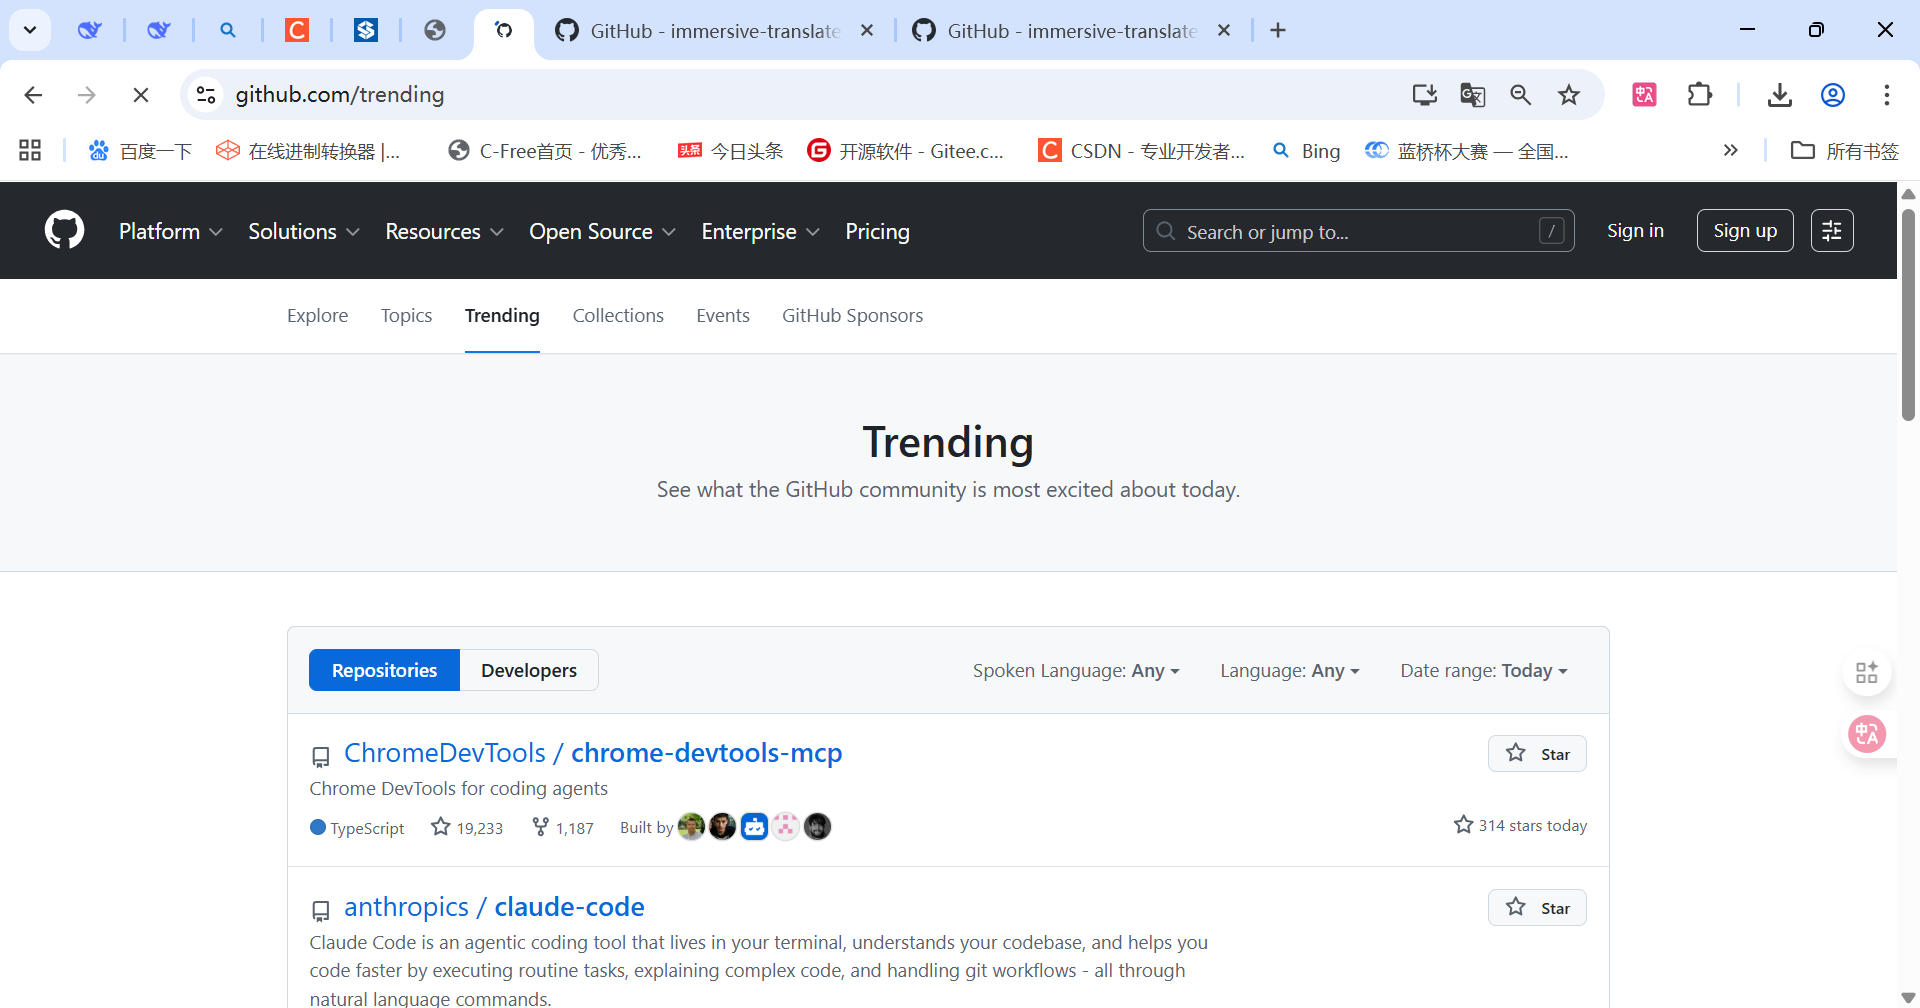This screenshot has width=1920, height=1008.
Task: Go to GitHub Sponsors tab
Action: point(852,315)
